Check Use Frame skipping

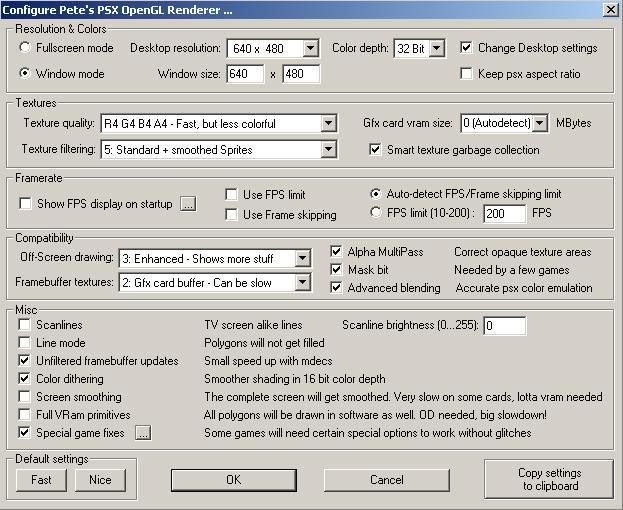pos(231,214)
